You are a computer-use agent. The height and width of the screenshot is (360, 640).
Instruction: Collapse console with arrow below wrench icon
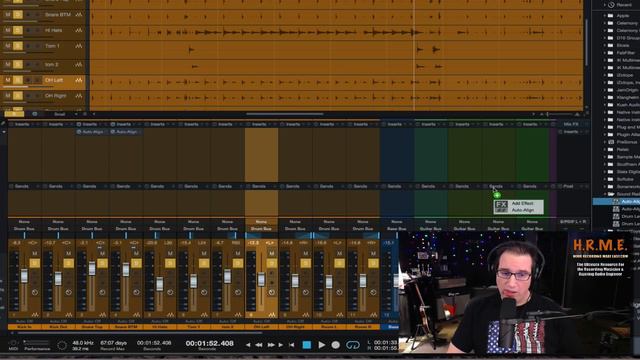click(3, 132)
